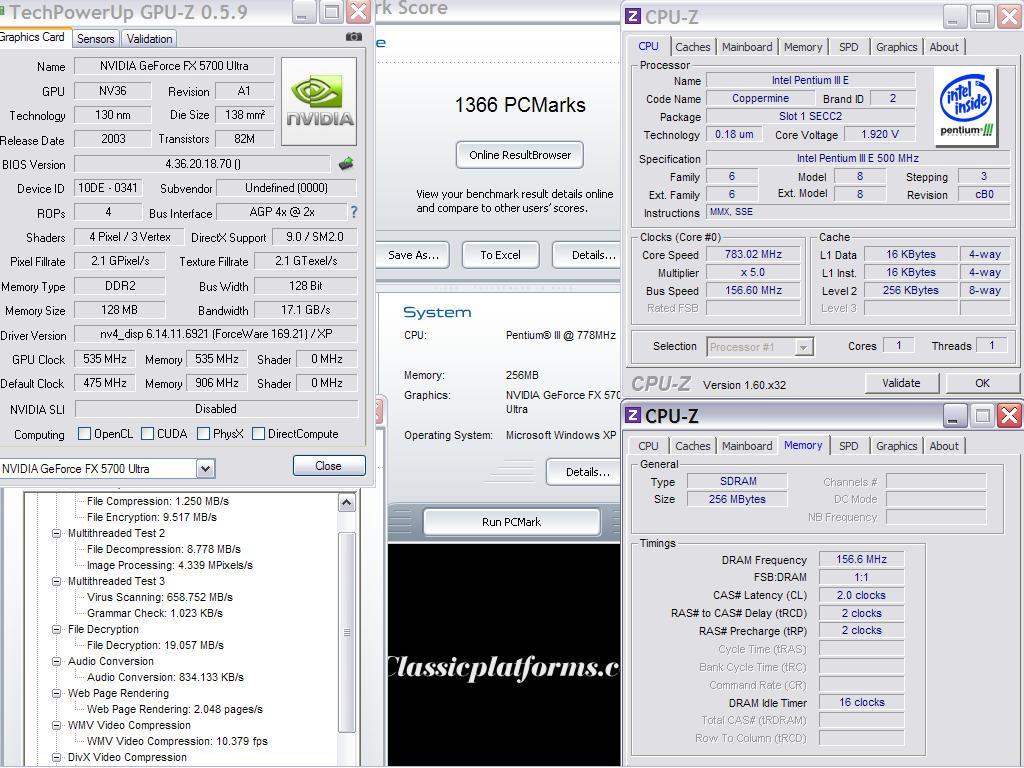Open About tab in lower CPU-Z
The height and width of the screenshot is (768, 1024).
944,446
